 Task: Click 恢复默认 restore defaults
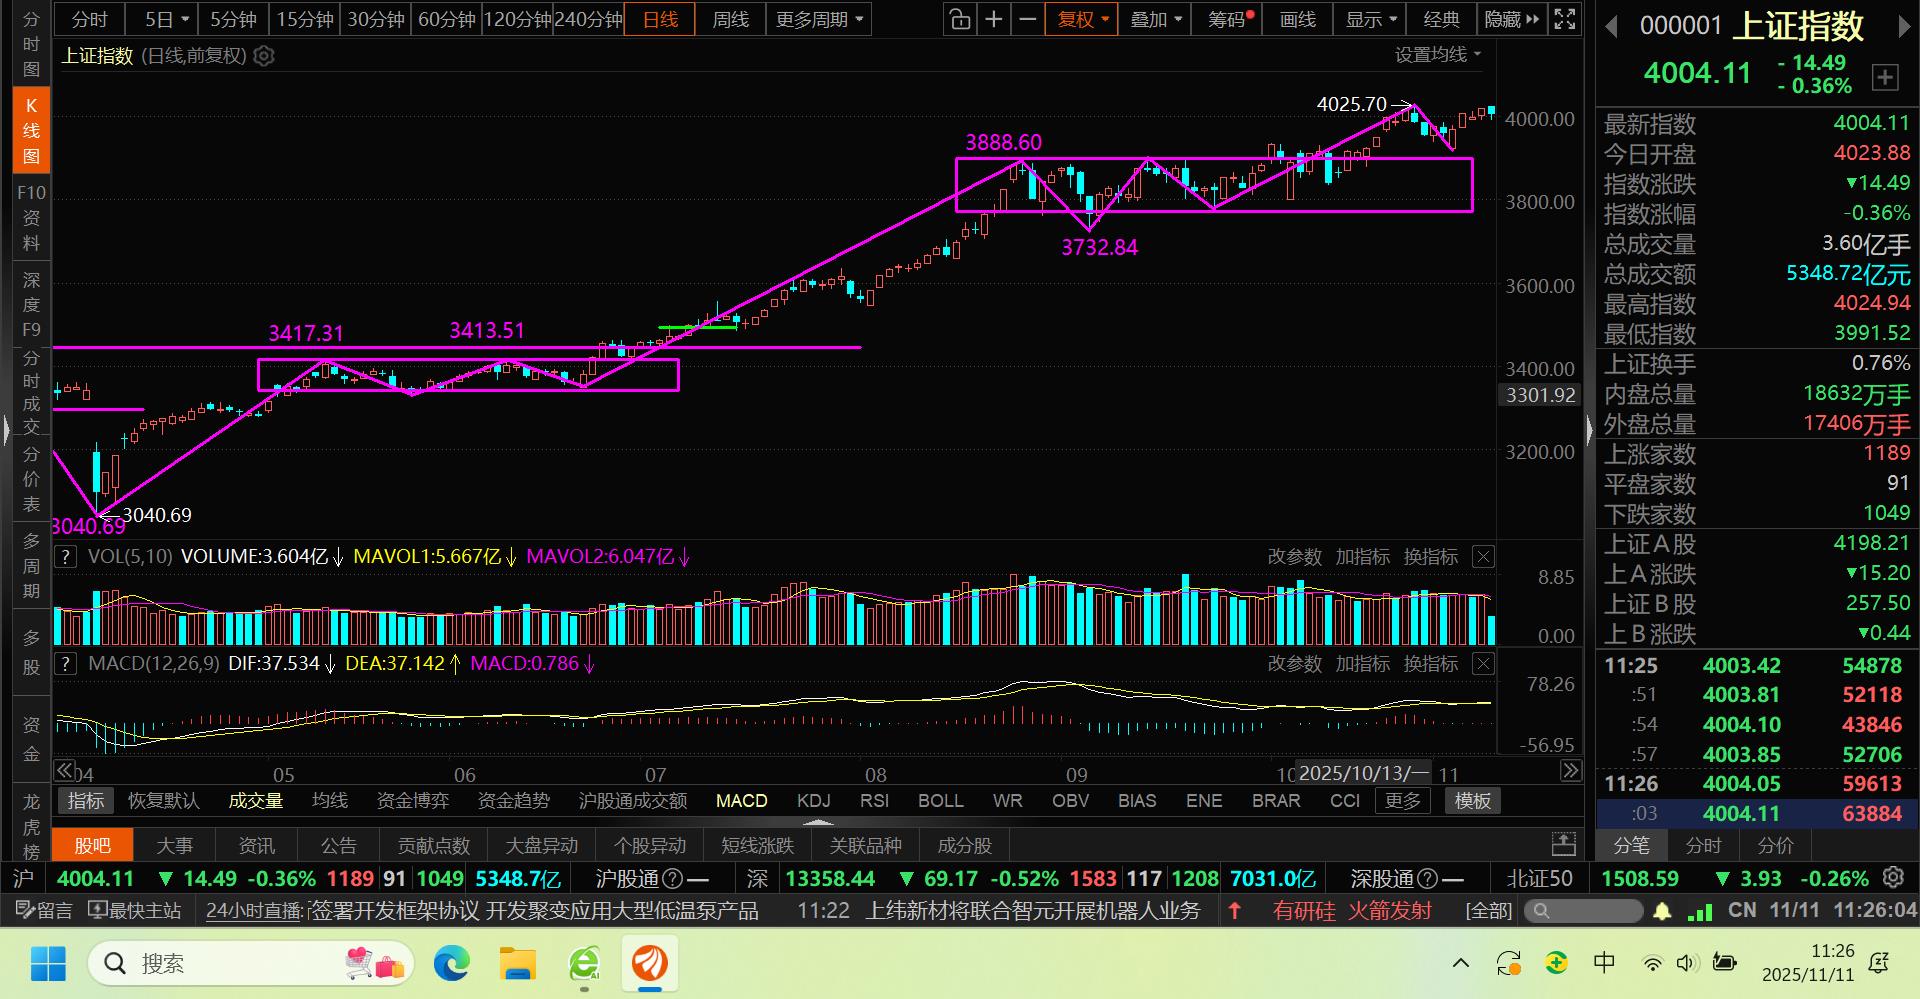164,801
